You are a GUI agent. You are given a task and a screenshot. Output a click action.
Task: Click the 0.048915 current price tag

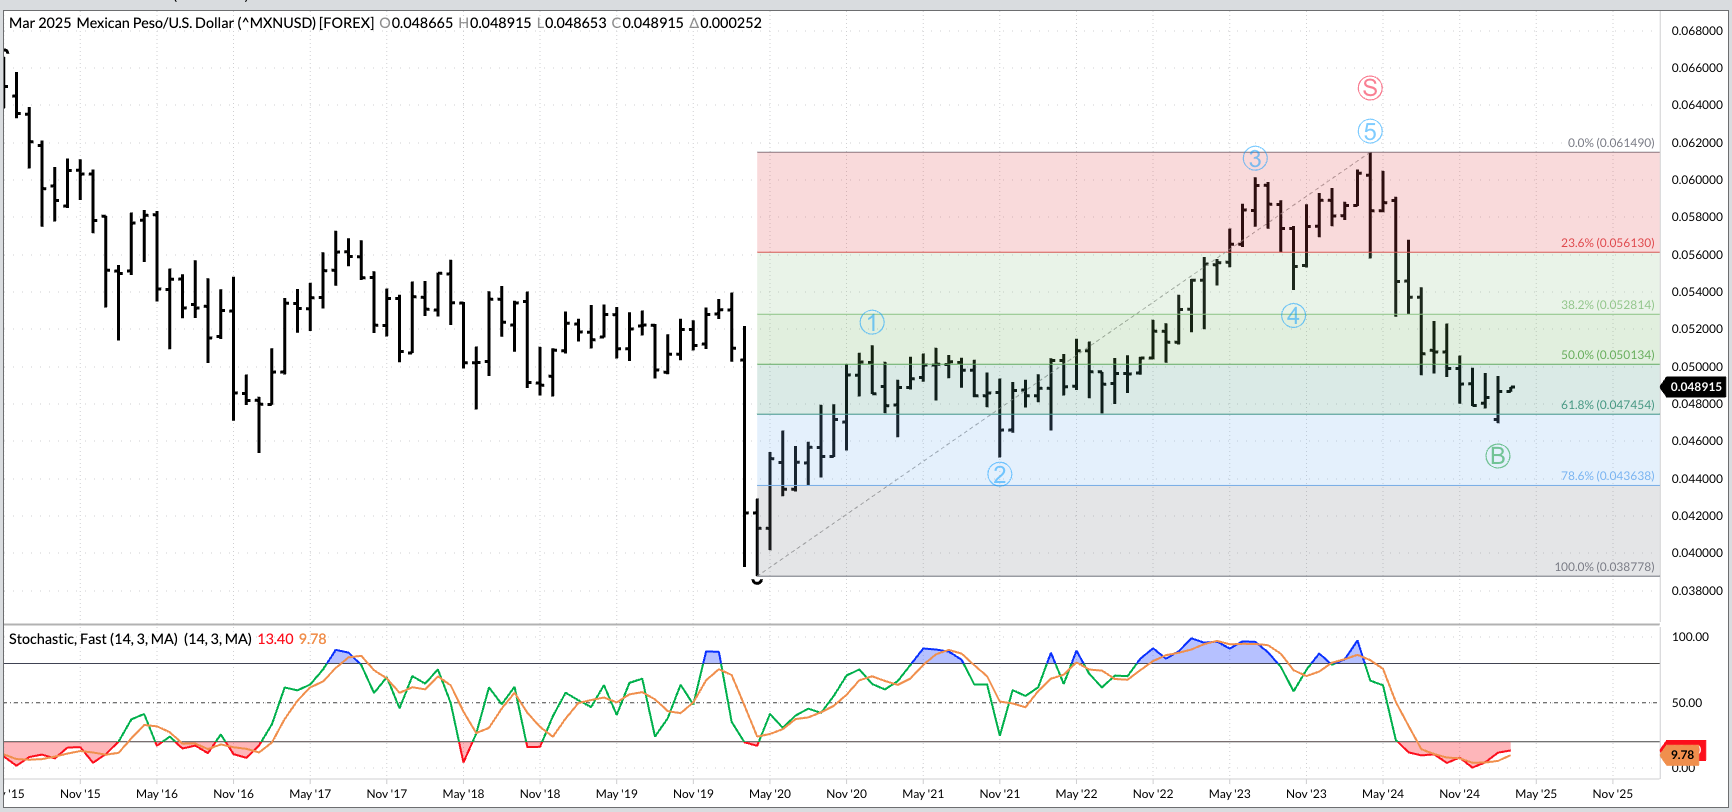1695,387
